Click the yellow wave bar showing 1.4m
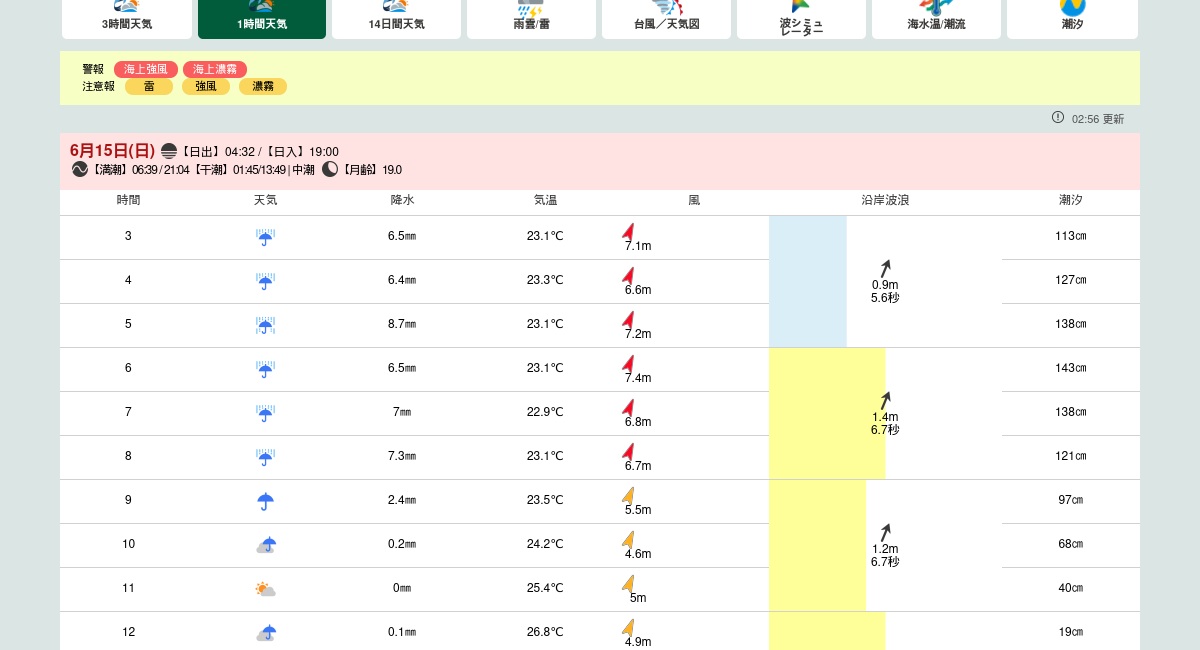Image resolution: width=1200 pixels, height=650 pixels. pyautogui.click(x=827, y=413)
